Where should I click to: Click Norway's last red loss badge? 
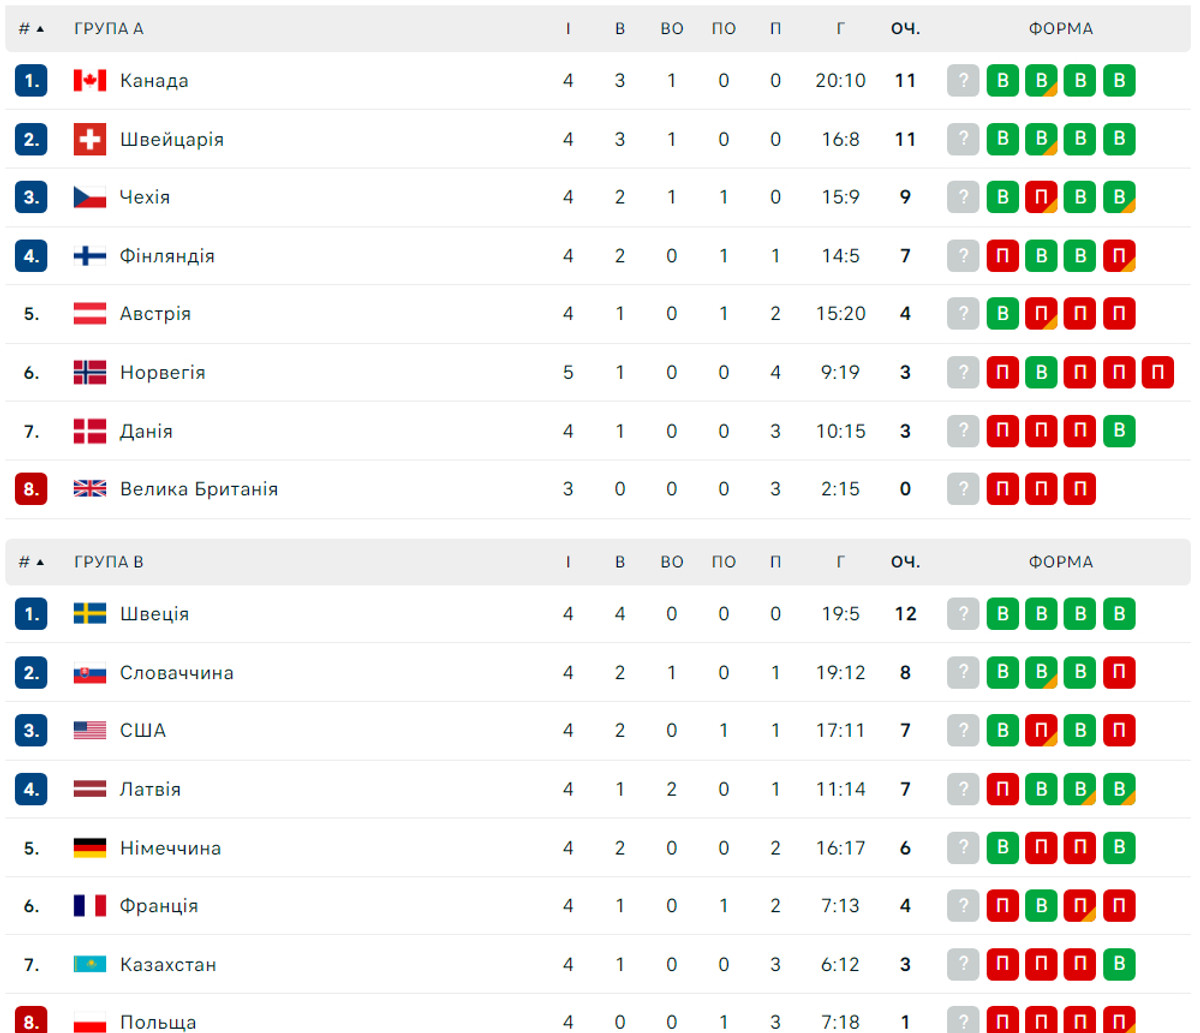pyautogui.click(x=1157, y=373)
